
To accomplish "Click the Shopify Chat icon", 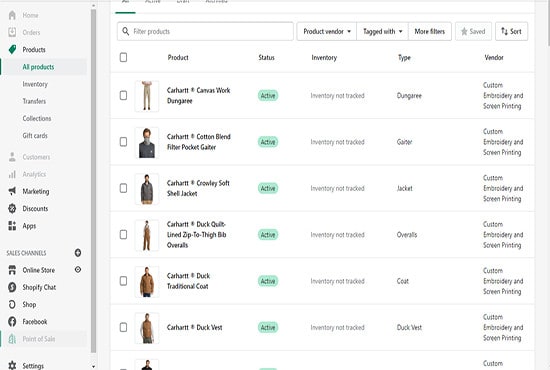I will pyautogui.click(x=12, y=287).
